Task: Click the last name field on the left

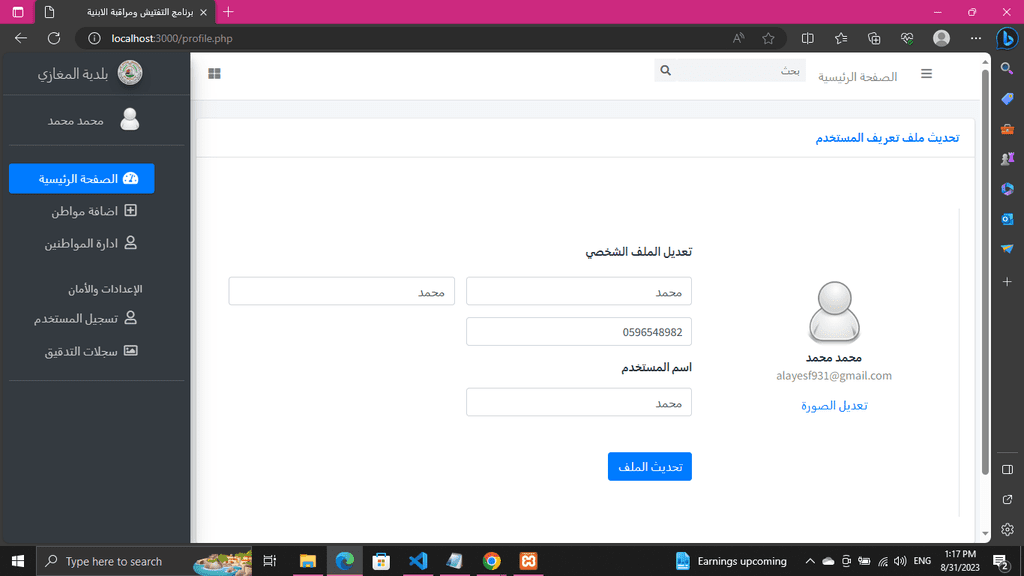Action: pos(342,291)
